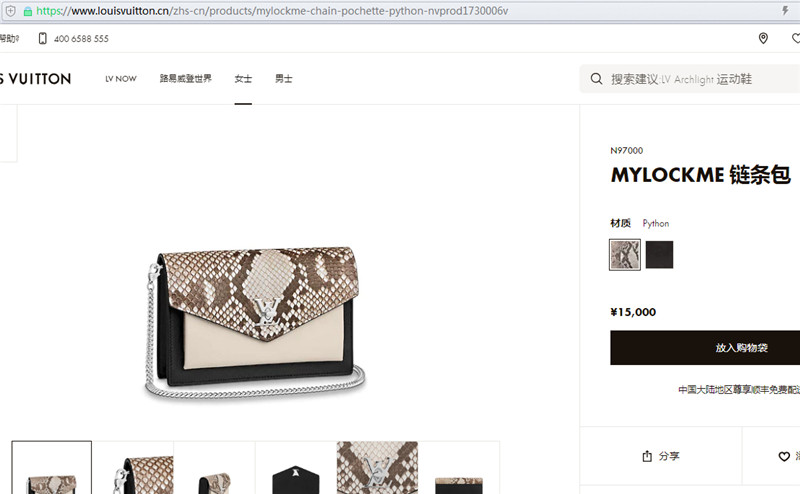This screenshot has height=494, width=800.
Task: Click the ¥15,000 price
Action: 633,312
